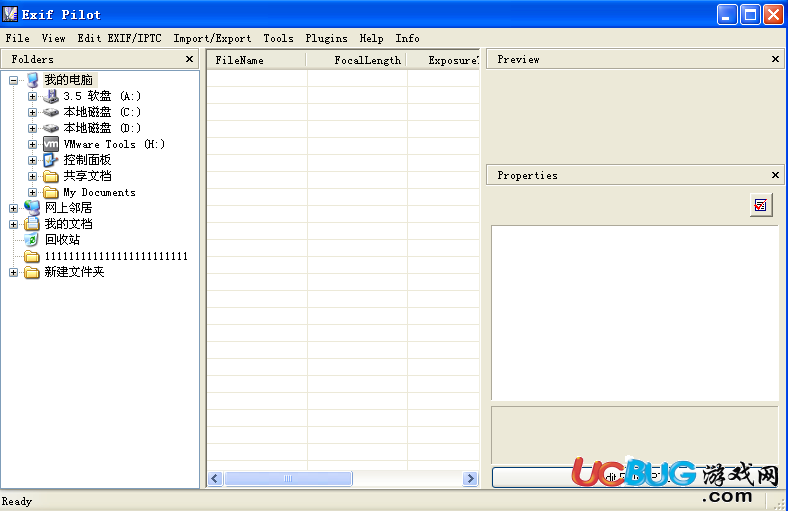788x511 pixels.
Task: Click the horizontal scrollbar thumb
Action: coord(288,478)
